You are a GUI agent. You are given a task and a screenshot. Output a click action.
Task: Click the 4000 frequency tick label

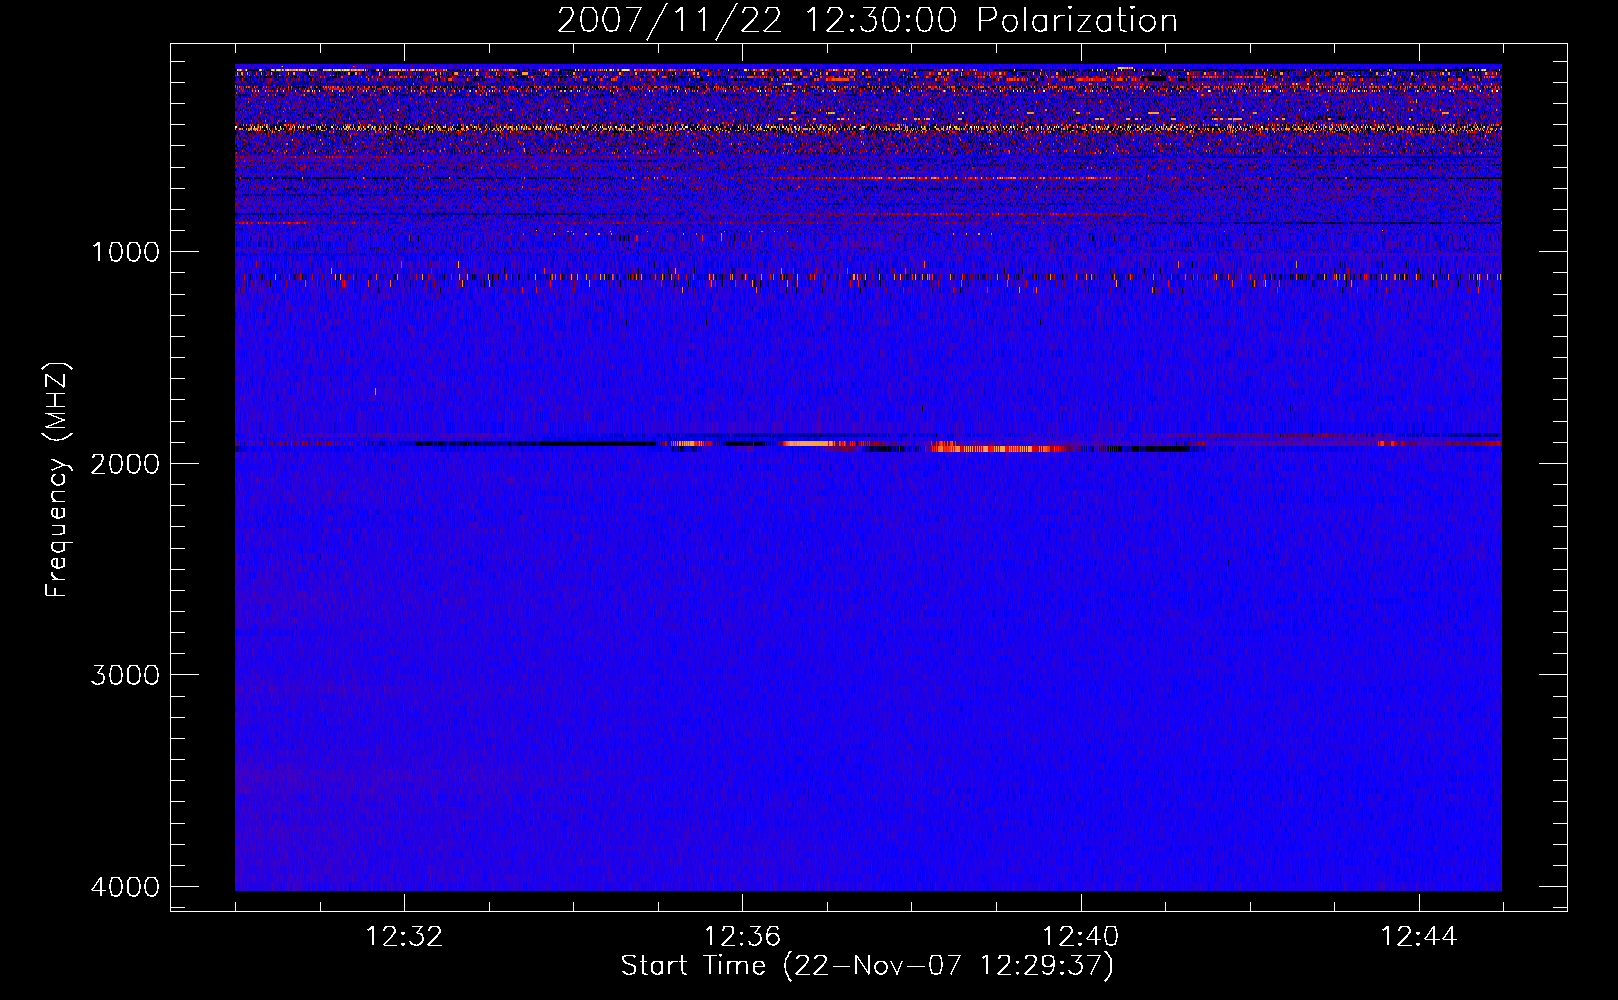click(x=125, y=887)
